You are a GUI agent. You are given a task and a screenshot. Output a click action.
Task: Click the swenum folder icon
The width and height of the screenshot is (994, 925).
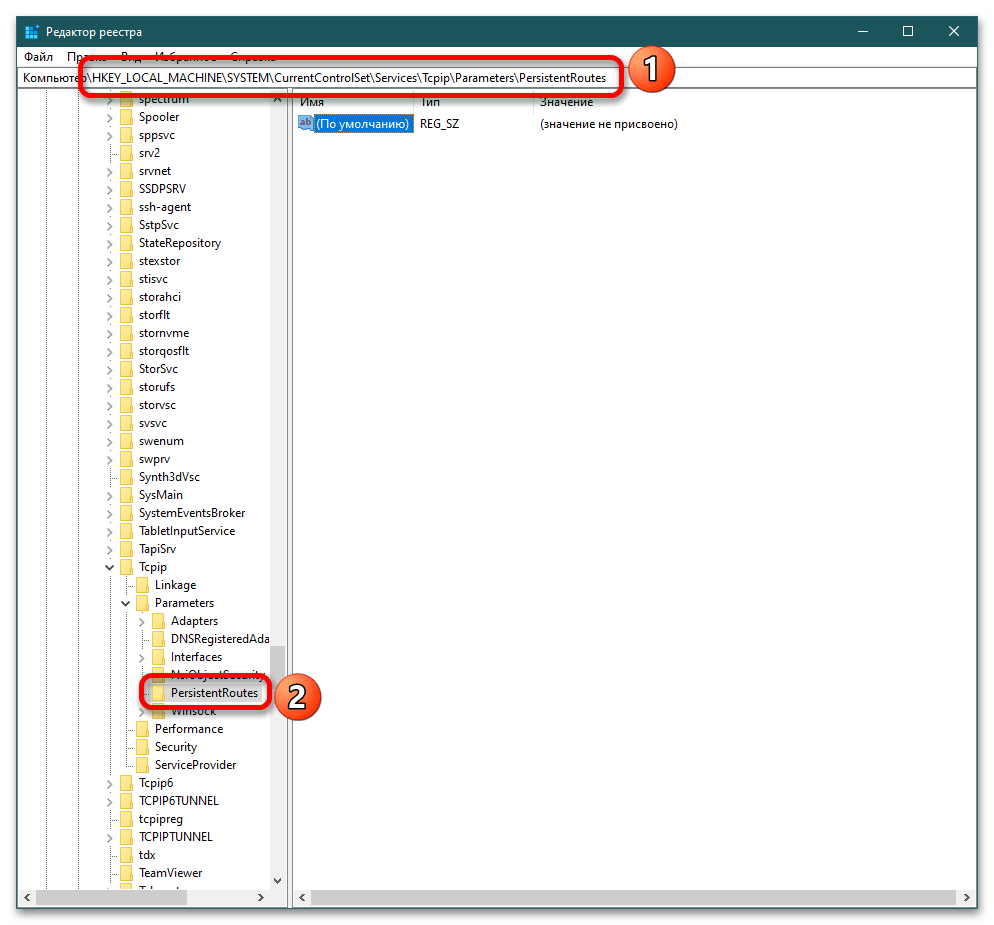127,441
